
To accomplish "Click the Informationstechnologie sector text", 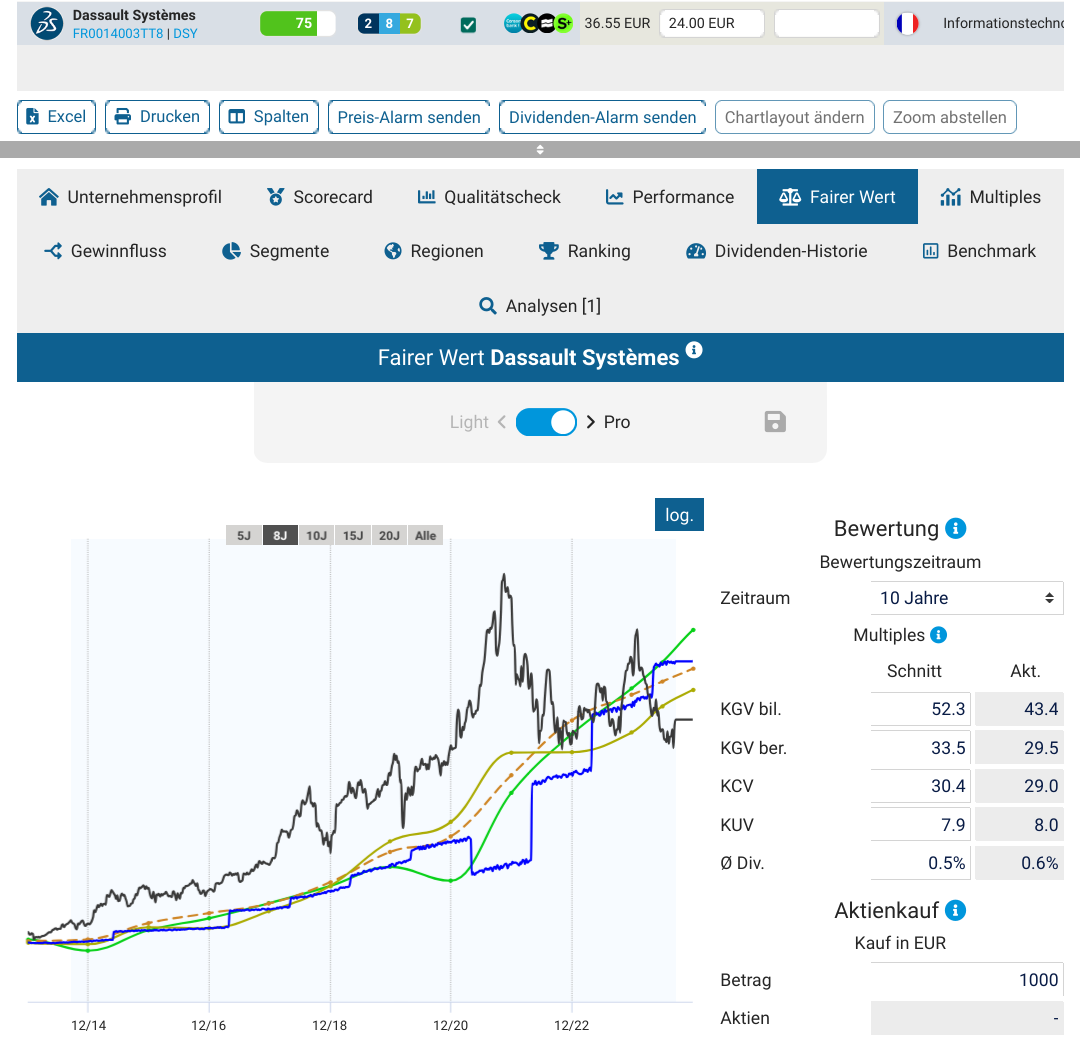I will coord(1003,23).
